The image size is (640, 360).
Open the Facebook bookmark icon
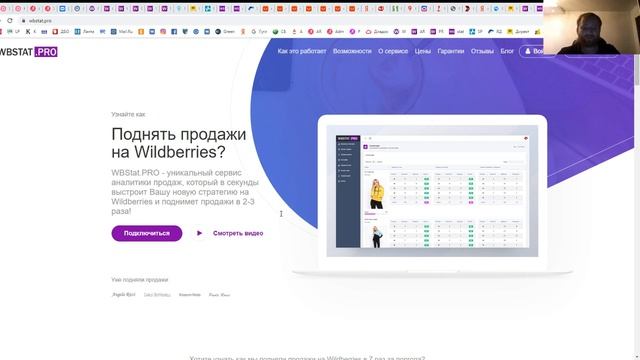click(x=174, y=31)
